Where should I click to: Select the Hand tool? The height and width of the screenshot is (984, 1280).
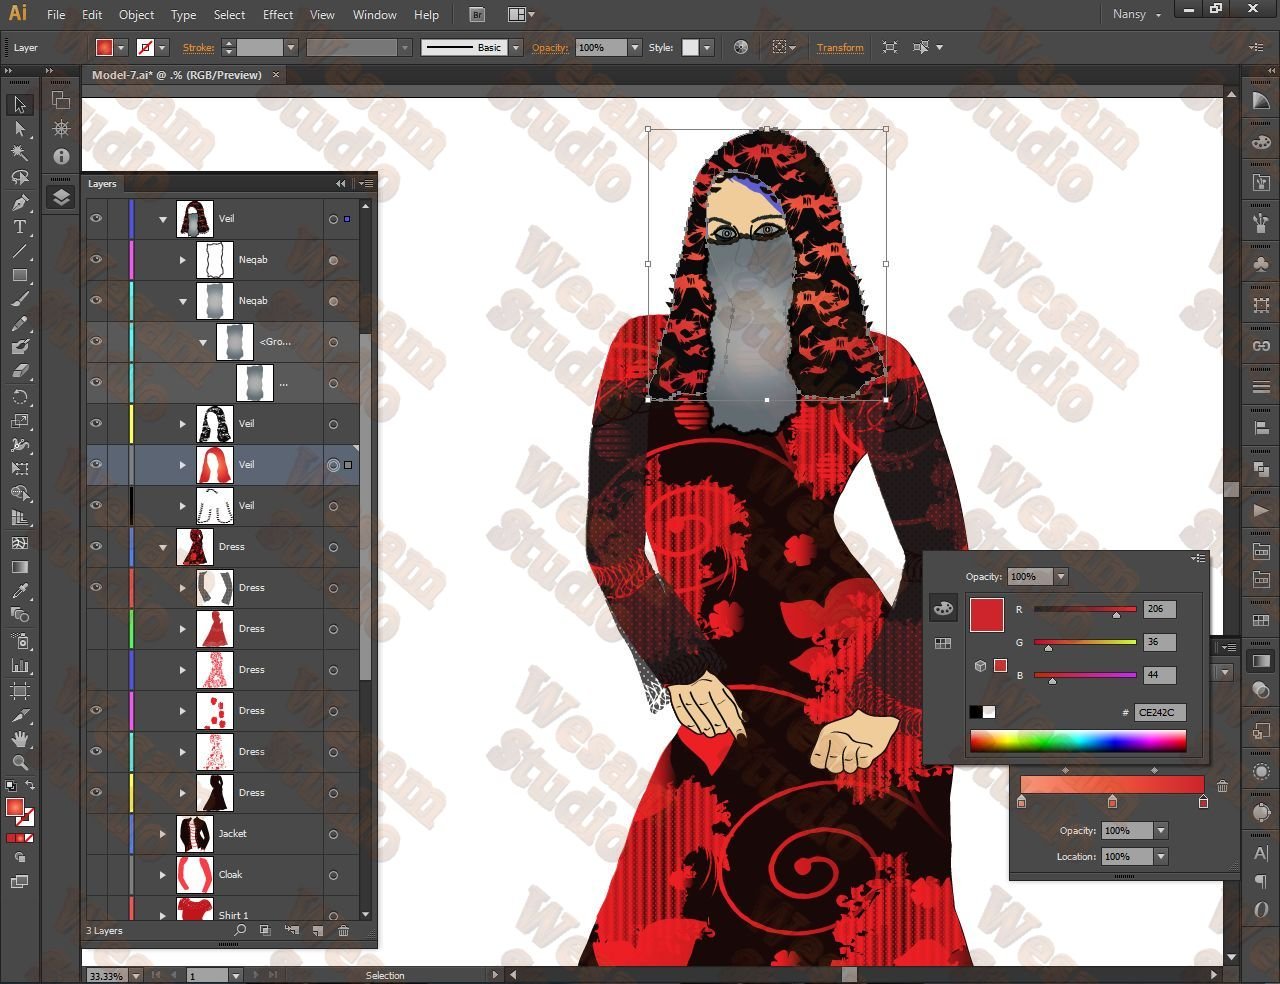[20, 739]
